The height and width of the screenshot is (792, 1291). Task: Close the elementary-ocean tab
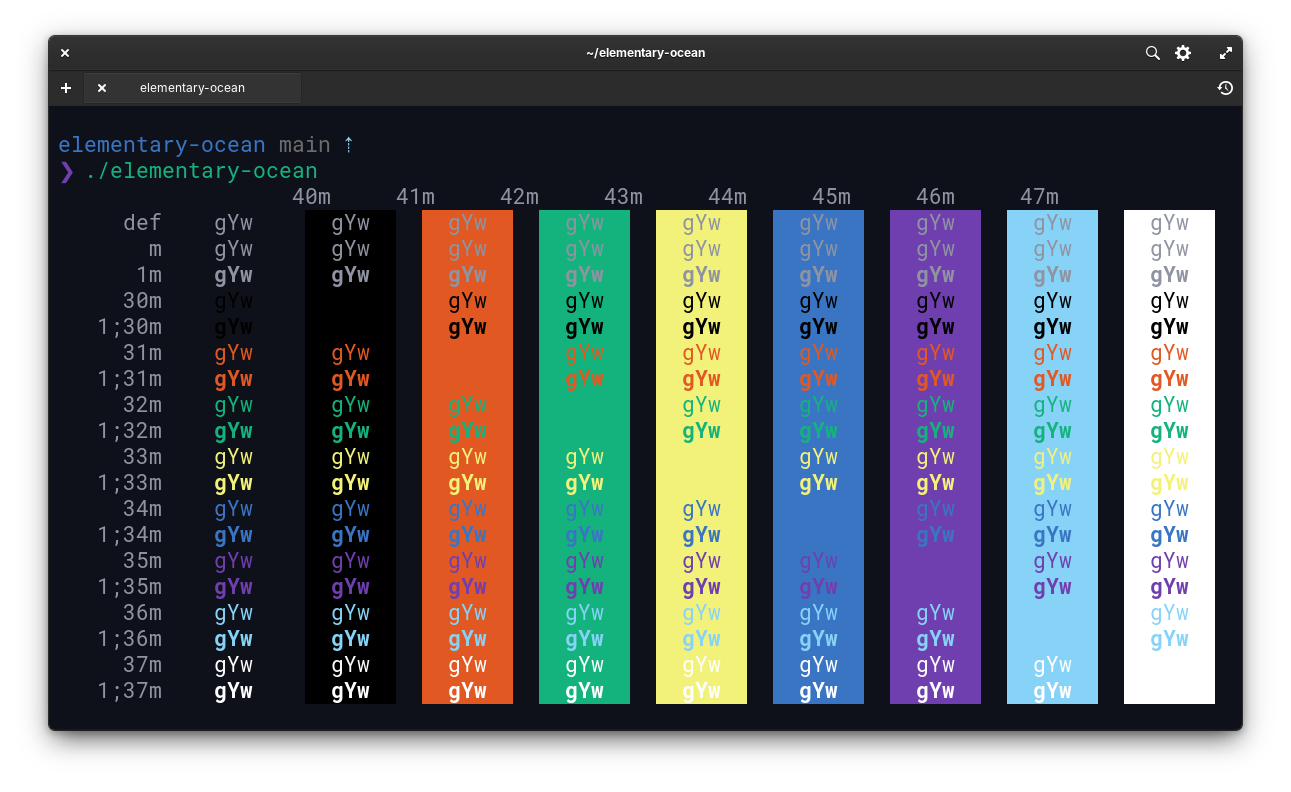[102, 88]
